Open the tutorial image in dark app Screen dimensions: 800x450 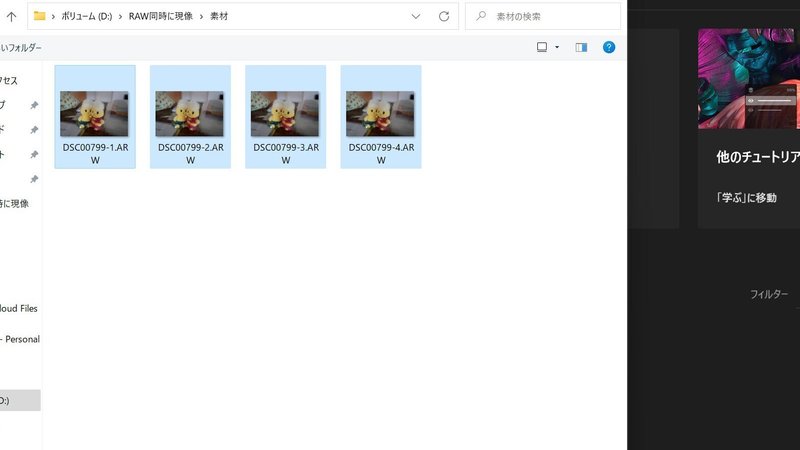[749, 79]
